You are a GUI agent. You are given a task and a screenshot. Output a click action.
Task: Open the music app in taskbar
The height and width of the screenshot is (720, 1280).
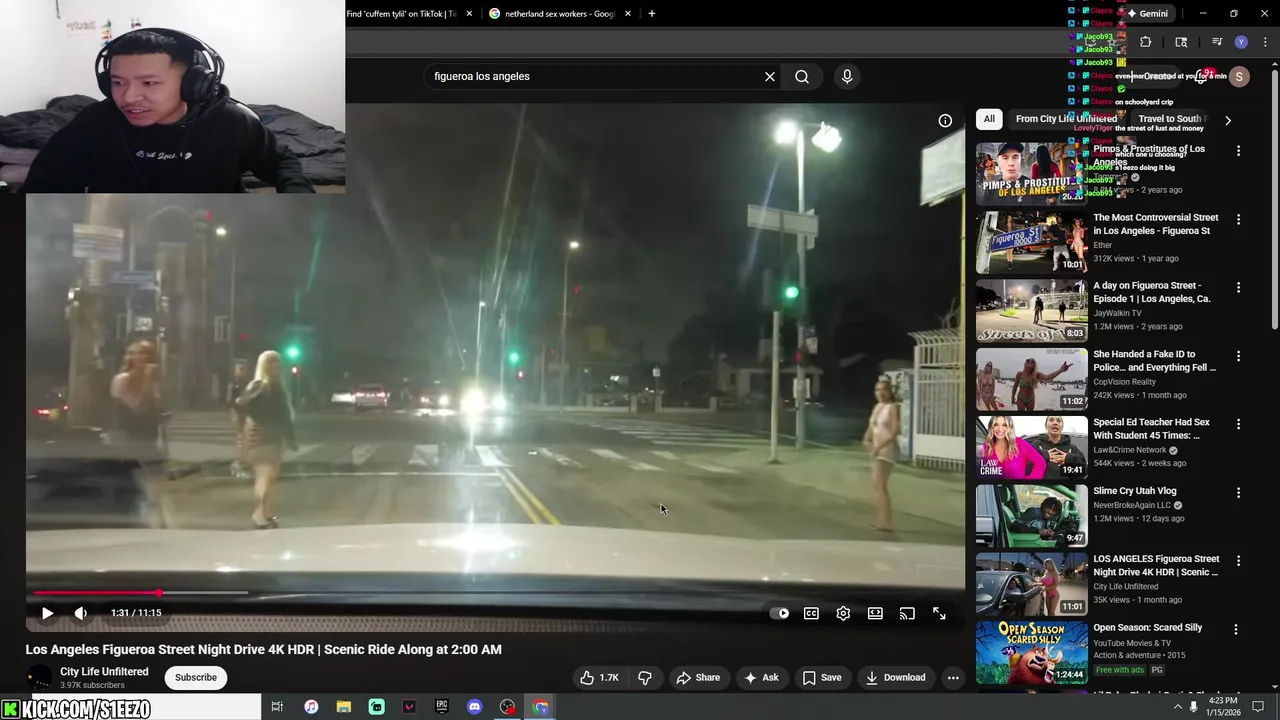tap(311, 707)
